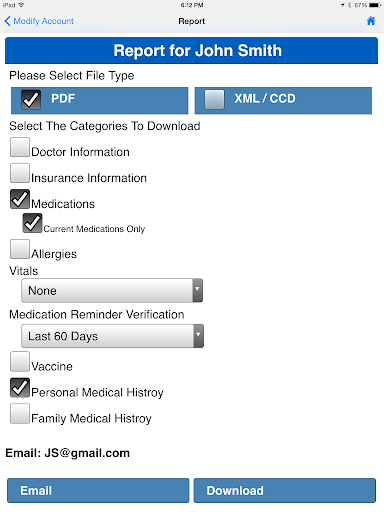Send the report with the Email button
This screenshot has height=512, width=384.
pyautogui.click(x=98, y=490)
